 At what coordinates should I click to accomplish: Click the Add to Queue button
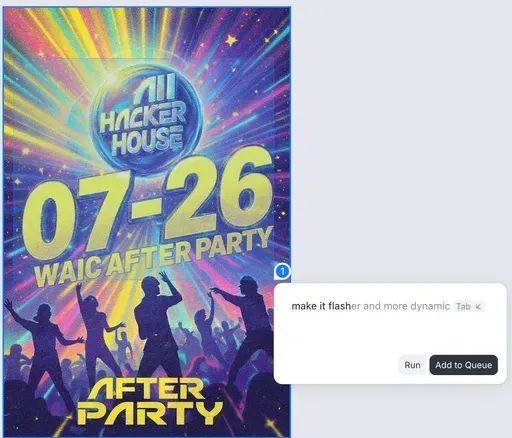click(x=463, y=365)
